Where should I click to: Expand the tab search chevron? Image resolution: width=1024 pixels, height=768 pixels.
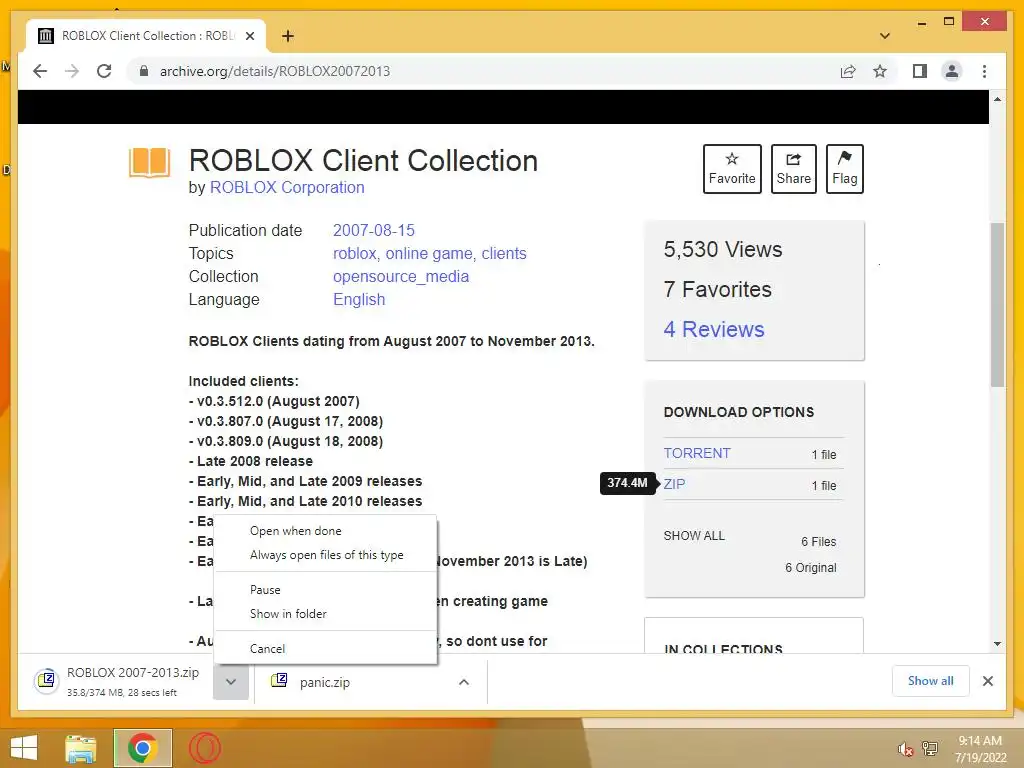coord(885,36)
